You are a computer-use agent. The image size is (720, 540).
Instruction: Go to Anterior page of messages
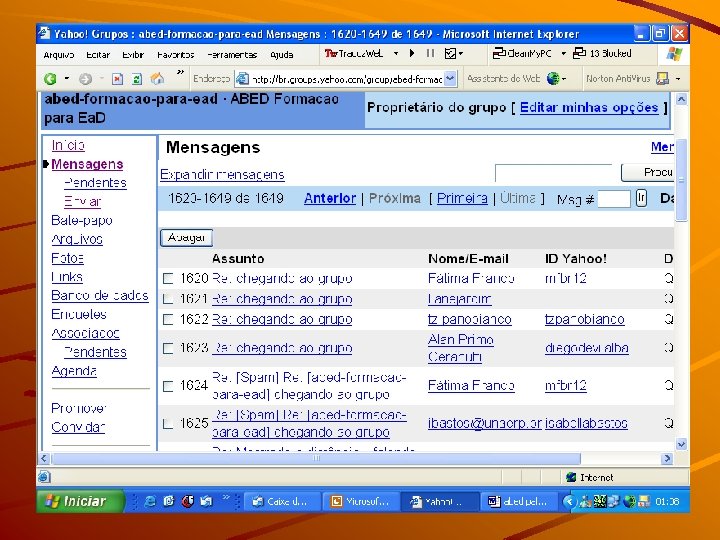(x=330, y=198)
